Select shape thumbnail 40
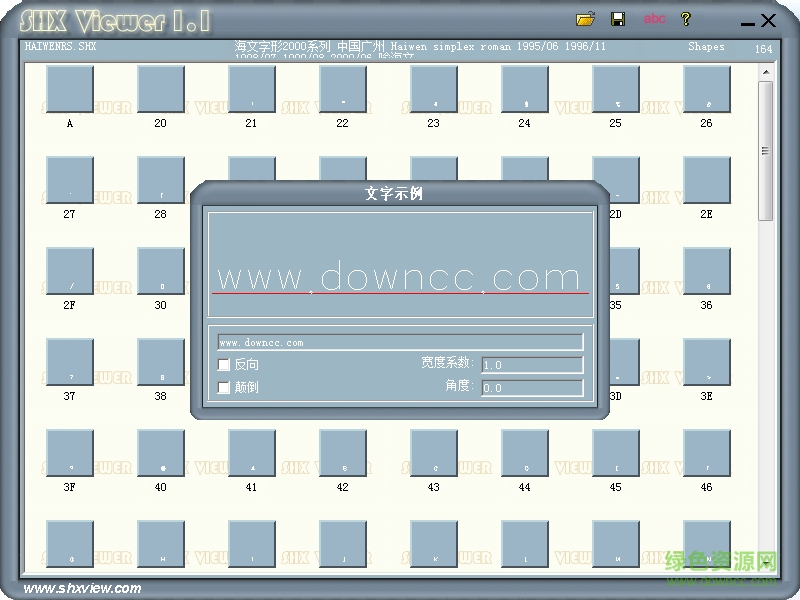 coord(161,453)
